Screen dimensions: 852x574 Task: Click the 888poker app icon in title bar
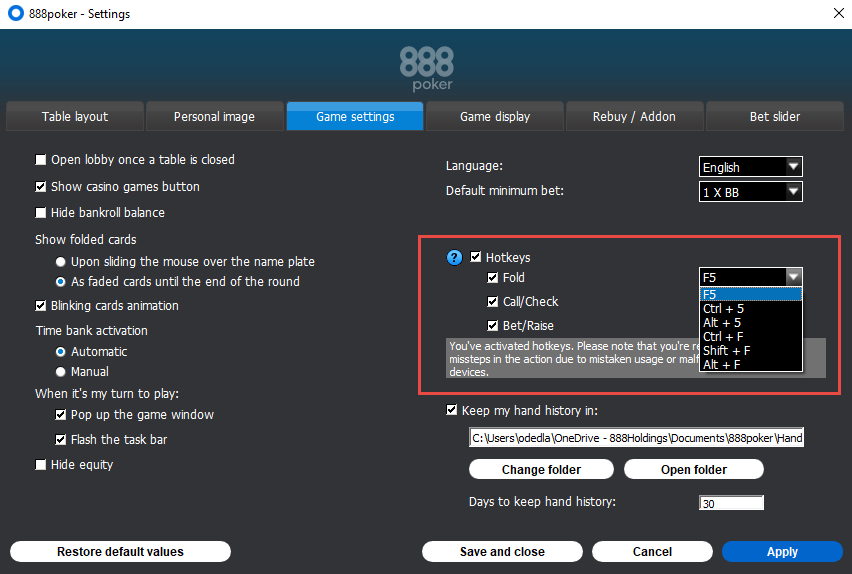coord(15,14)
